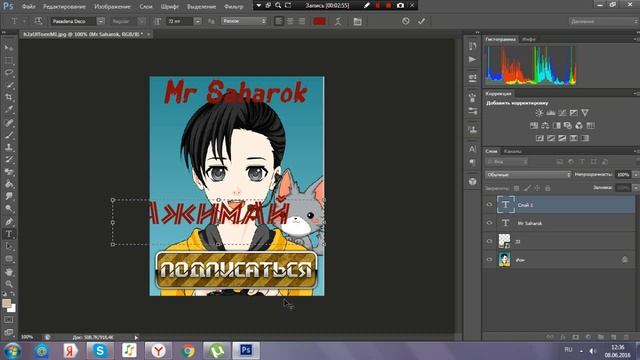
Task: Select the Rectangular Marquee tool
Action: coord(9,61)
